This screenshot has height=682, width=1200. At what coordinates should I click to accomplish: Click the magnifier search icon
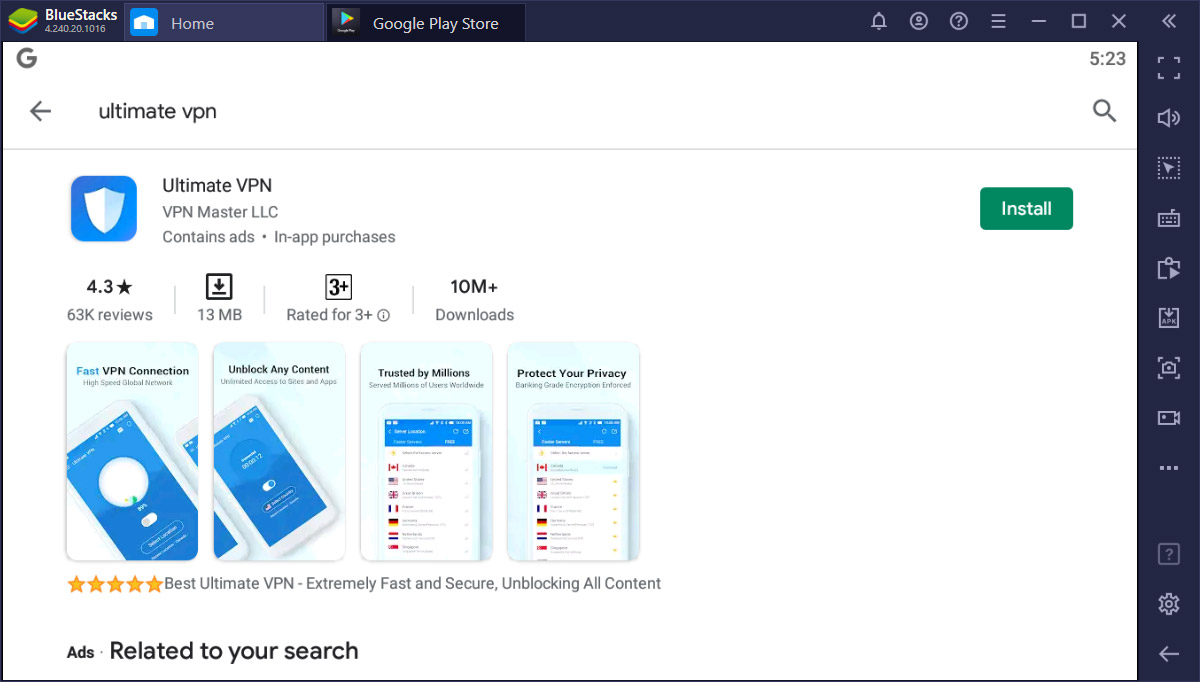coord(1104,111)
